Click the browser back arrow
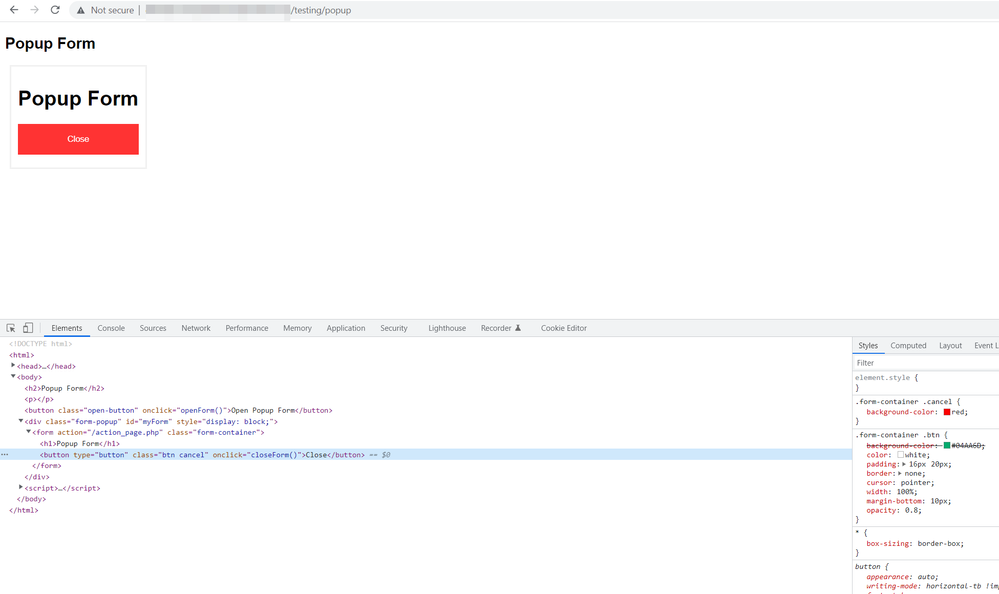 click(14, 10)
